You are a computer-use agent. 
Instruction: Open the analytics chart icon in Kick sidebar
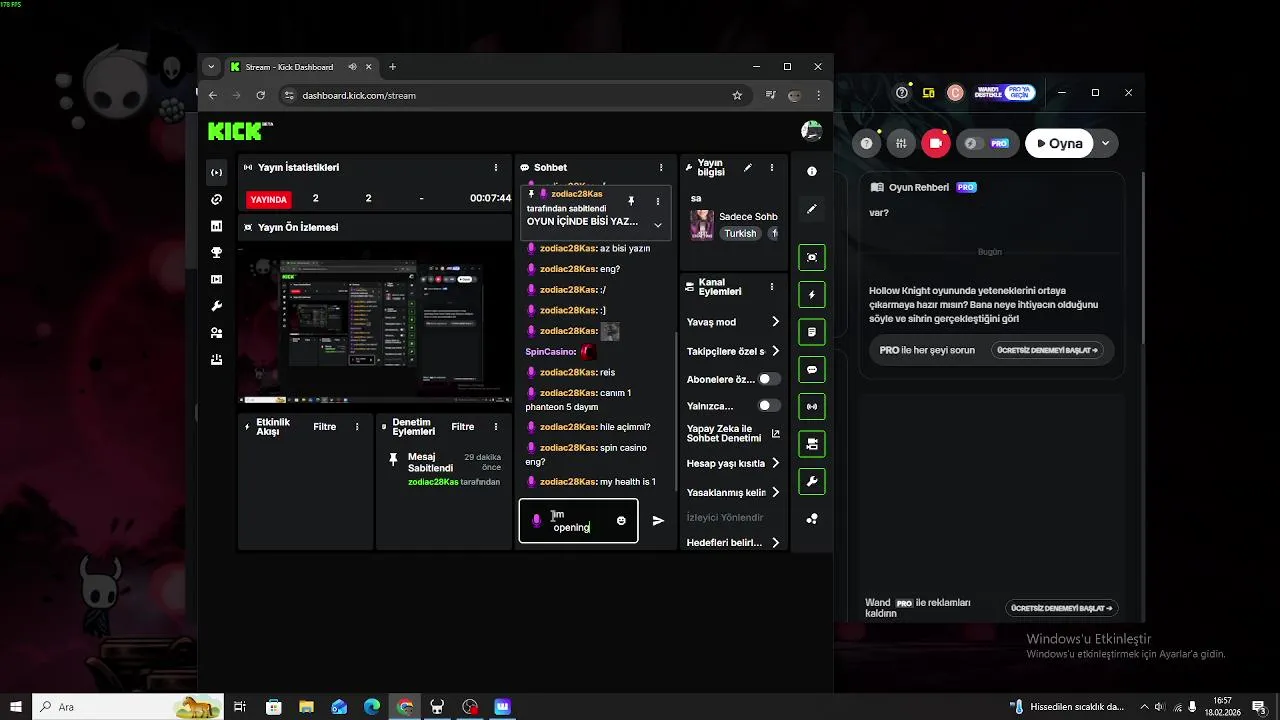click(216, 226)
